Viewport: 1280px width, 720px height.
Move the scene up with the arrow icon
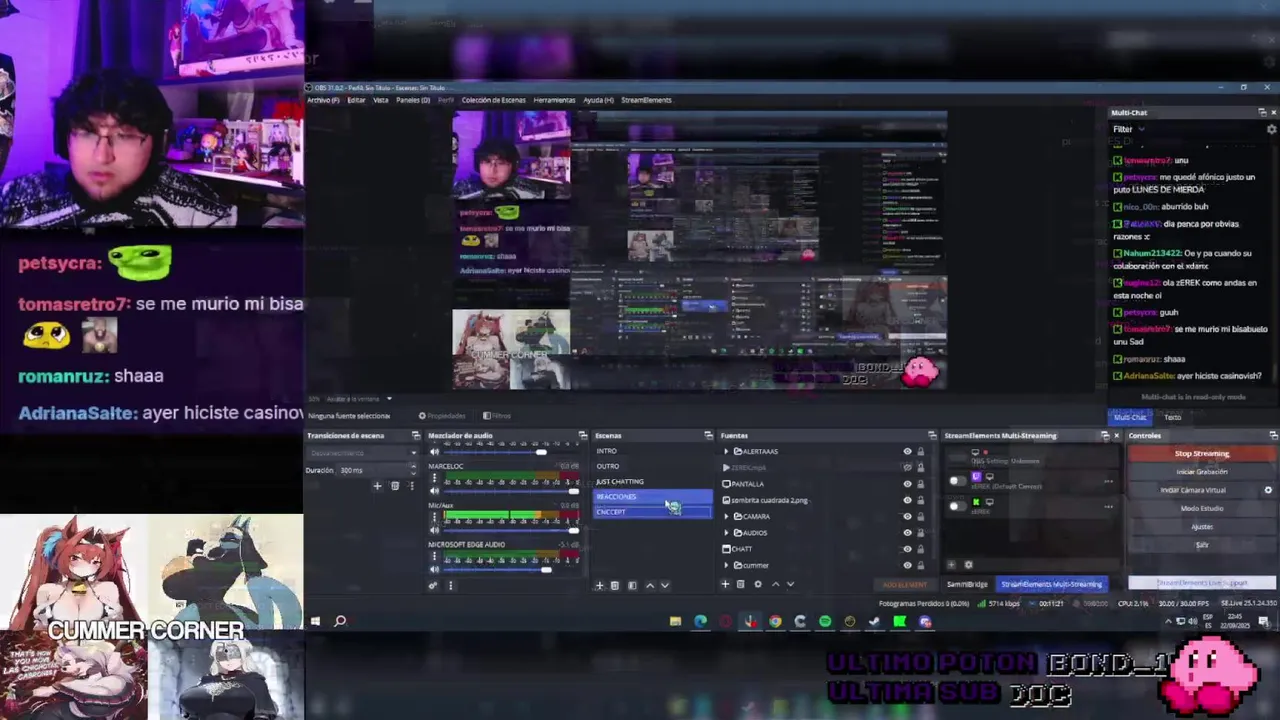pyautogui.click(x=649, y=585)
